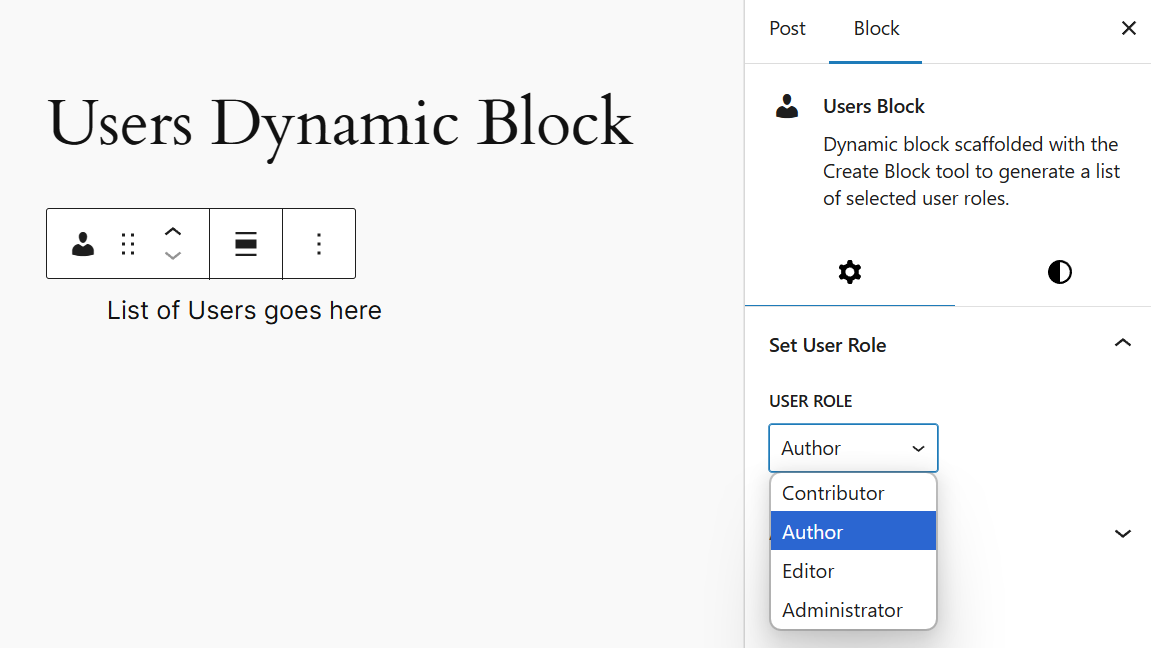Move block down with the down arrow
1151x648 pixels.
[173, 256]
